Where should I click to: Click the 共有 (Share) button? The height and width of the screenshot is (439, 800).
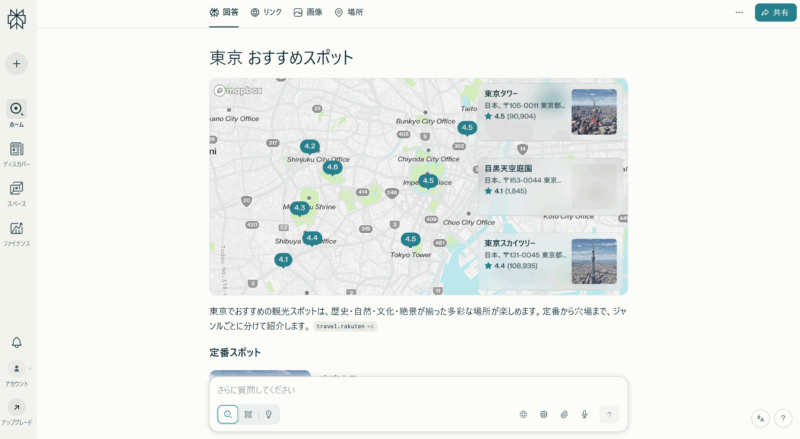775,12
